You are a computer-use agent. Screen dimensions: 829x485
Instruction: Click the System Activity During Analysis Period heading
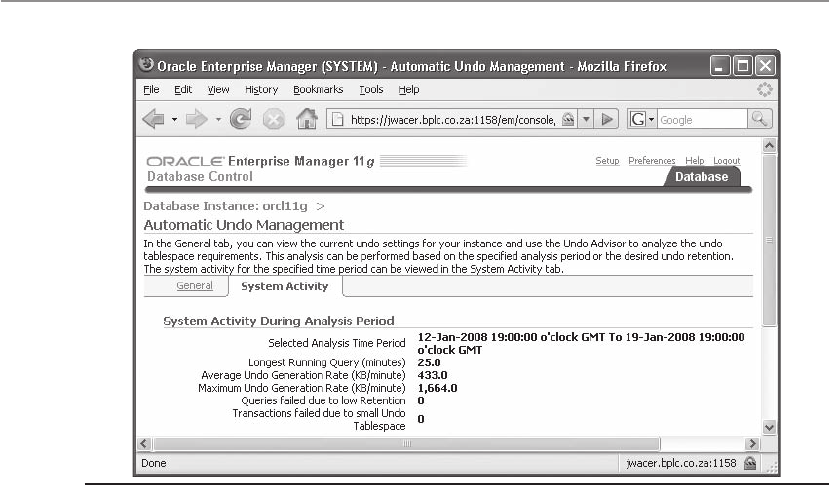[279, 321]
